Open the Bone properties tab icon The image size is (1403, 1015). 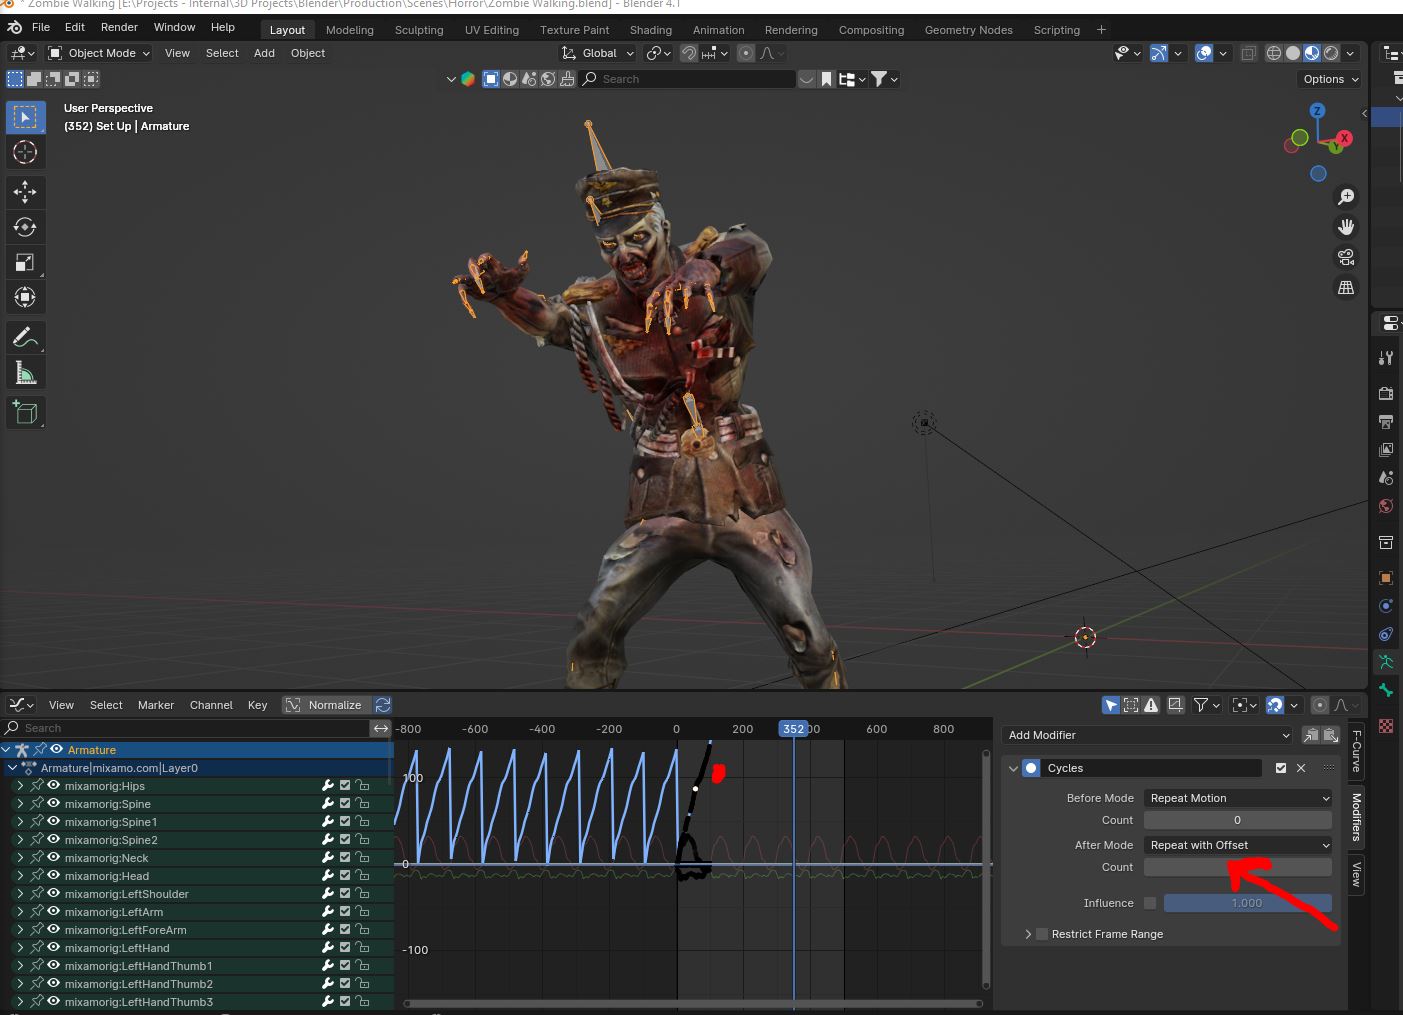coord(1386,690)
